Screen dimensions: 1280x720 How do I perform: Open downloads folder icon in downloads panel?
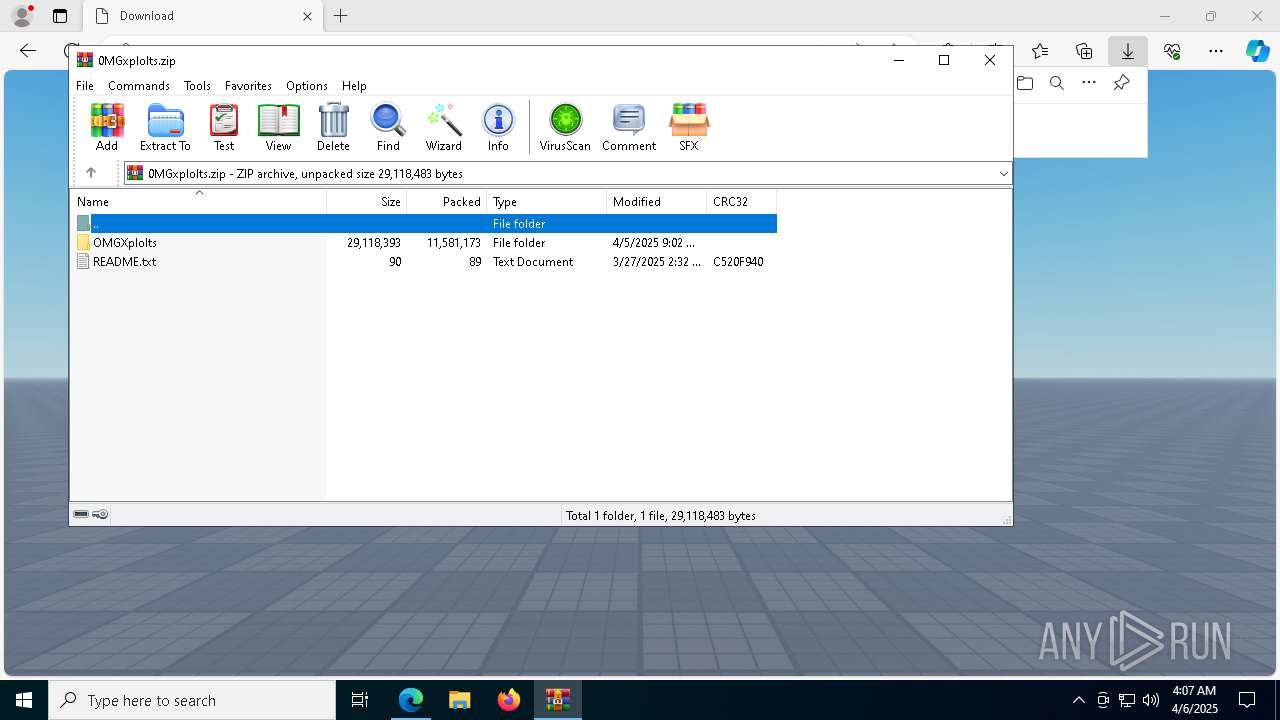point(1025,83)
